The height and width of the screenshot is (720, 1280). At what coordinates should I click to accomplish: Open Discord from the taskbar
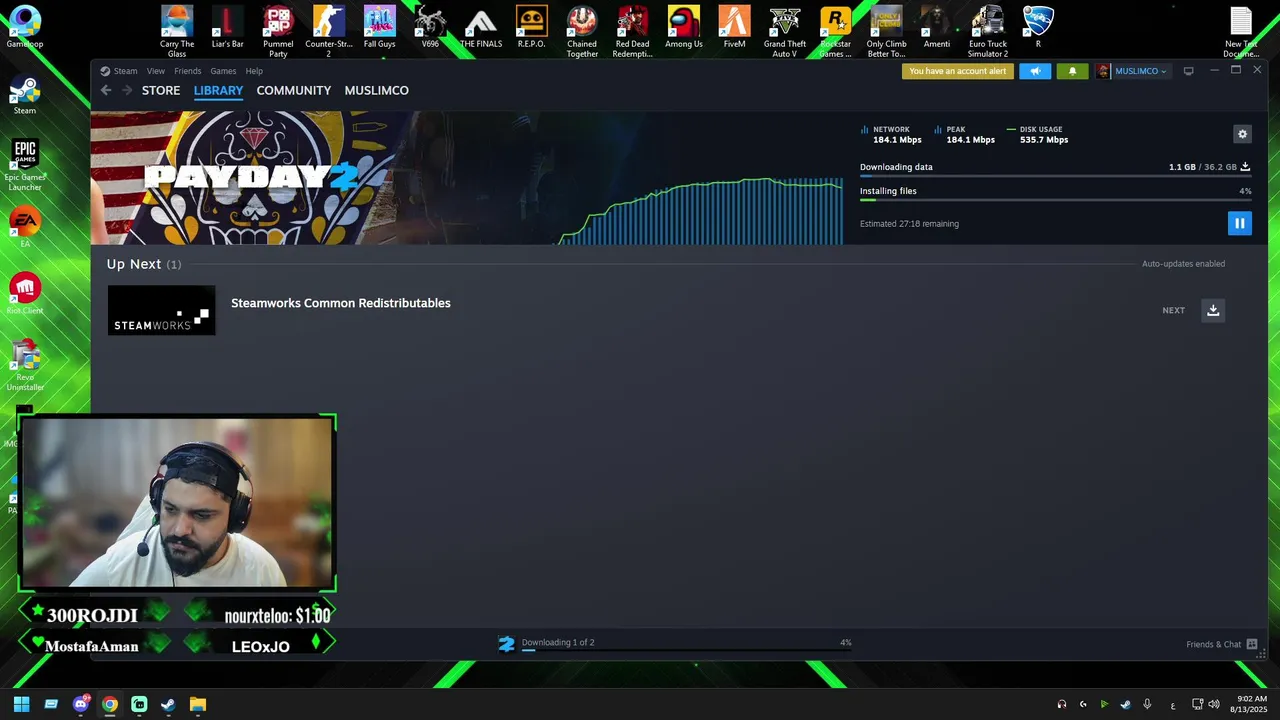point(81,704)
